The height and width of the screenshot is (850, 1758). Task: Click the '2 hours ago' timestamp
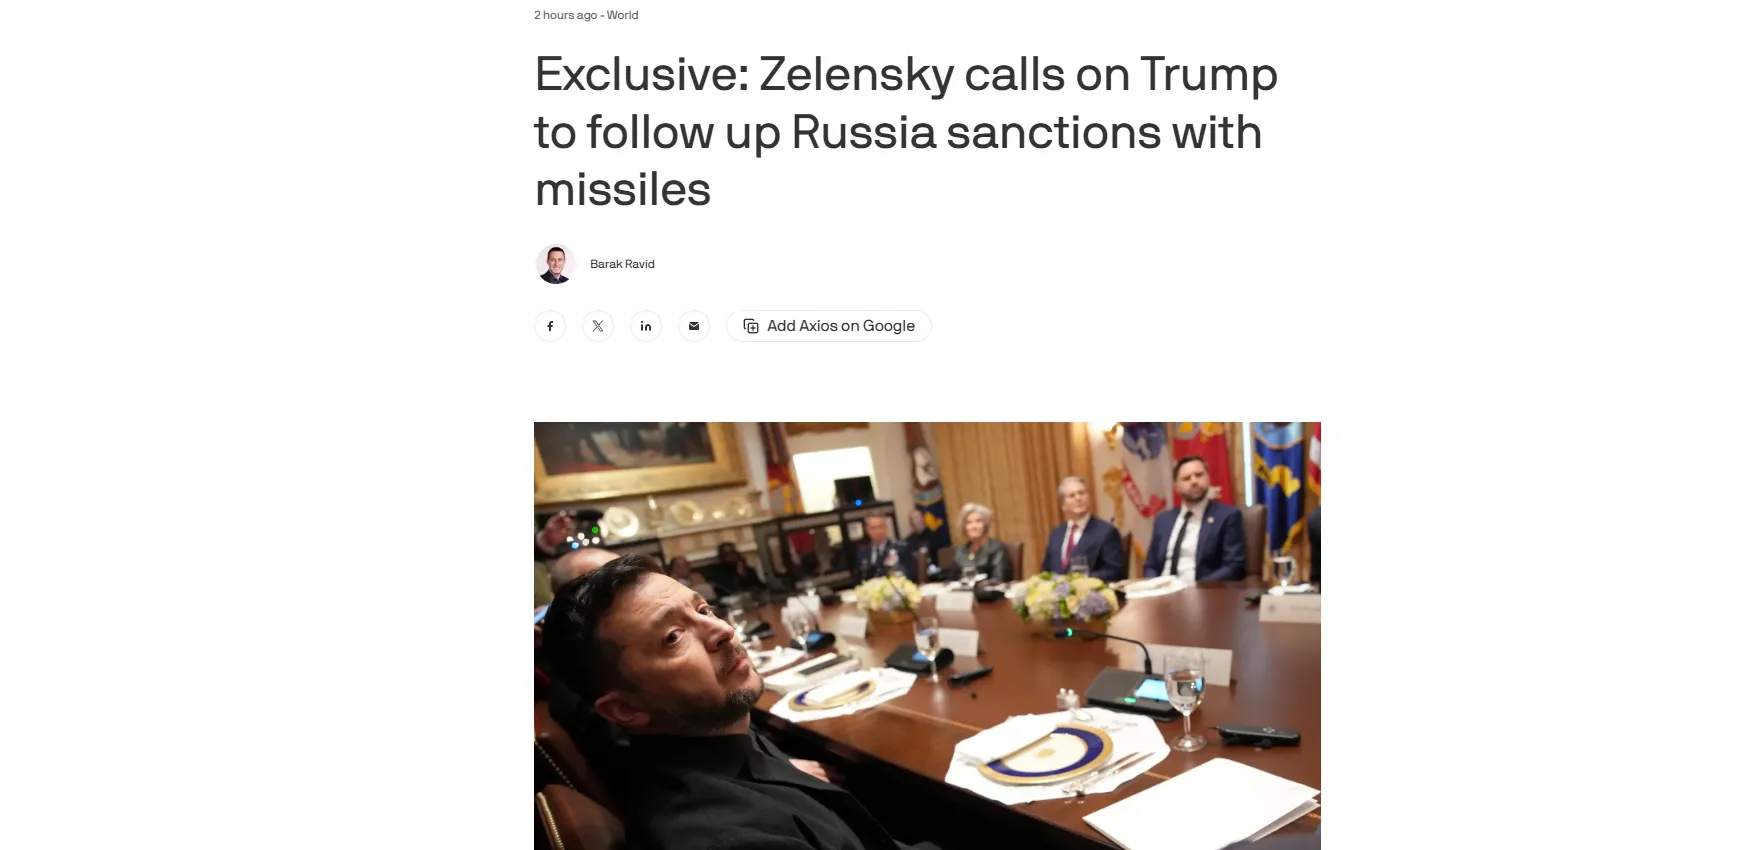click(565, 15)
